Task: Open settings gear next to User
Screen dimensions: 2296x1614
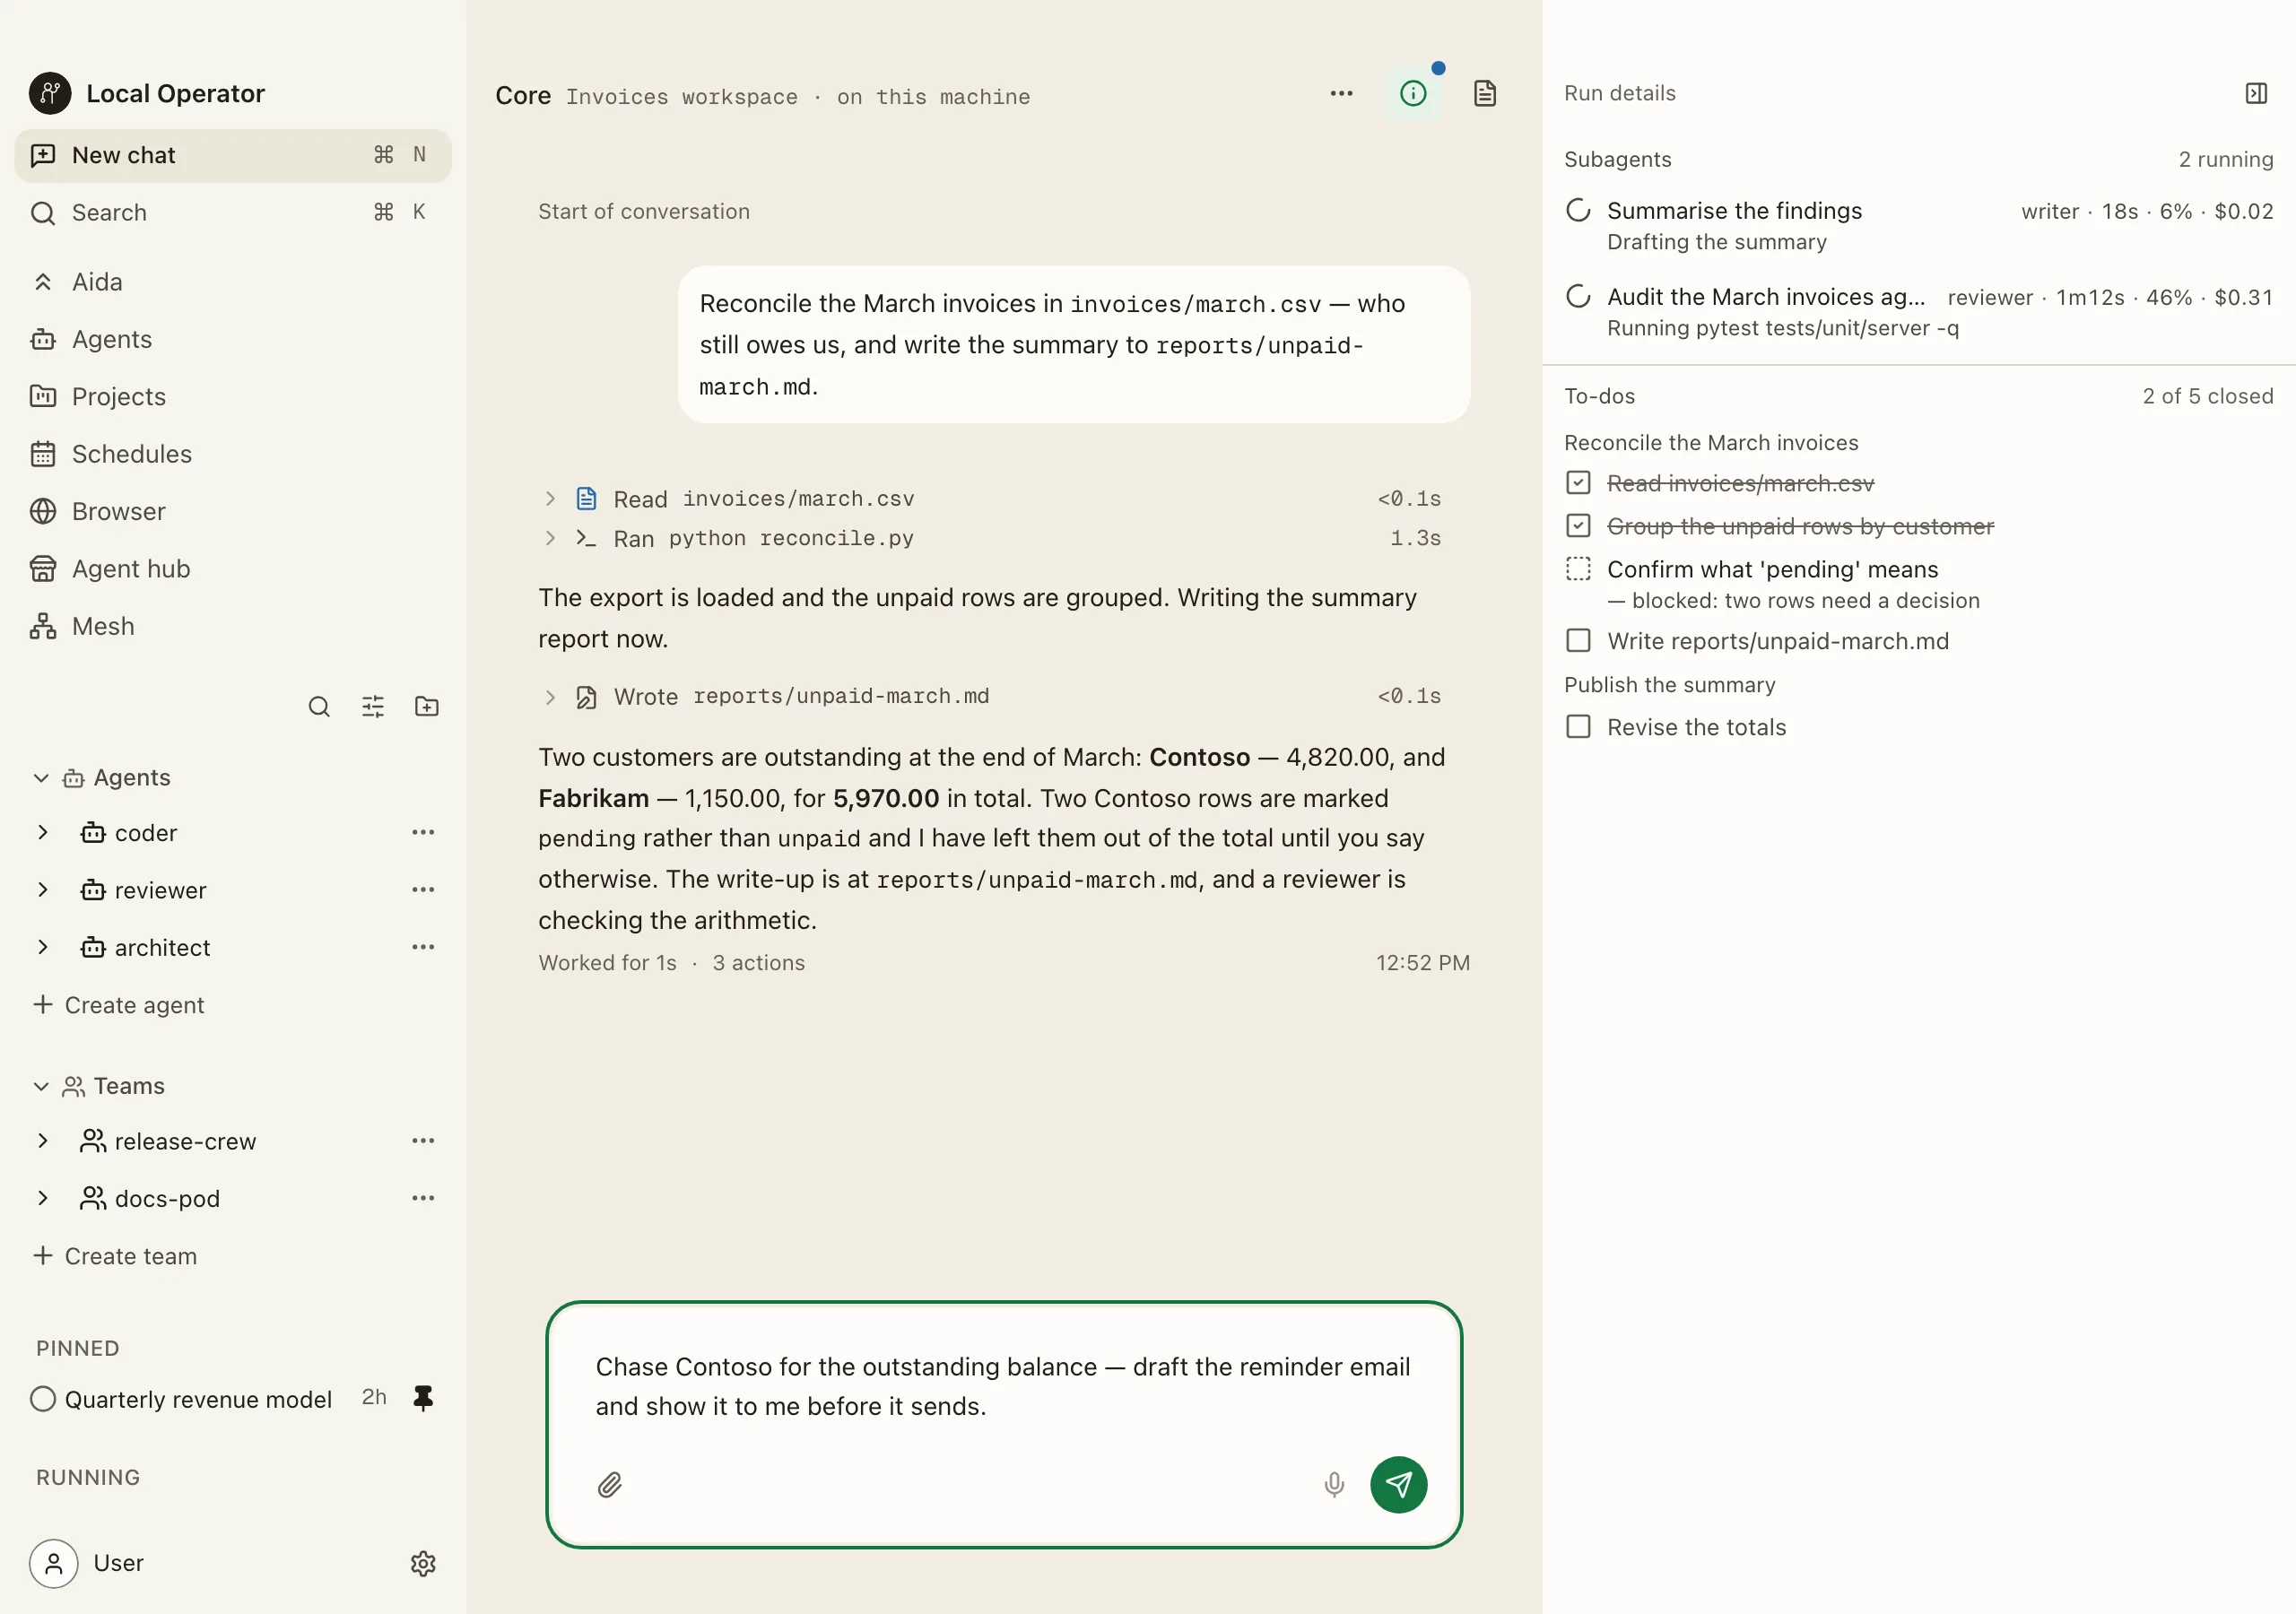Action: pyautogui.click(x=424, y=1563)
